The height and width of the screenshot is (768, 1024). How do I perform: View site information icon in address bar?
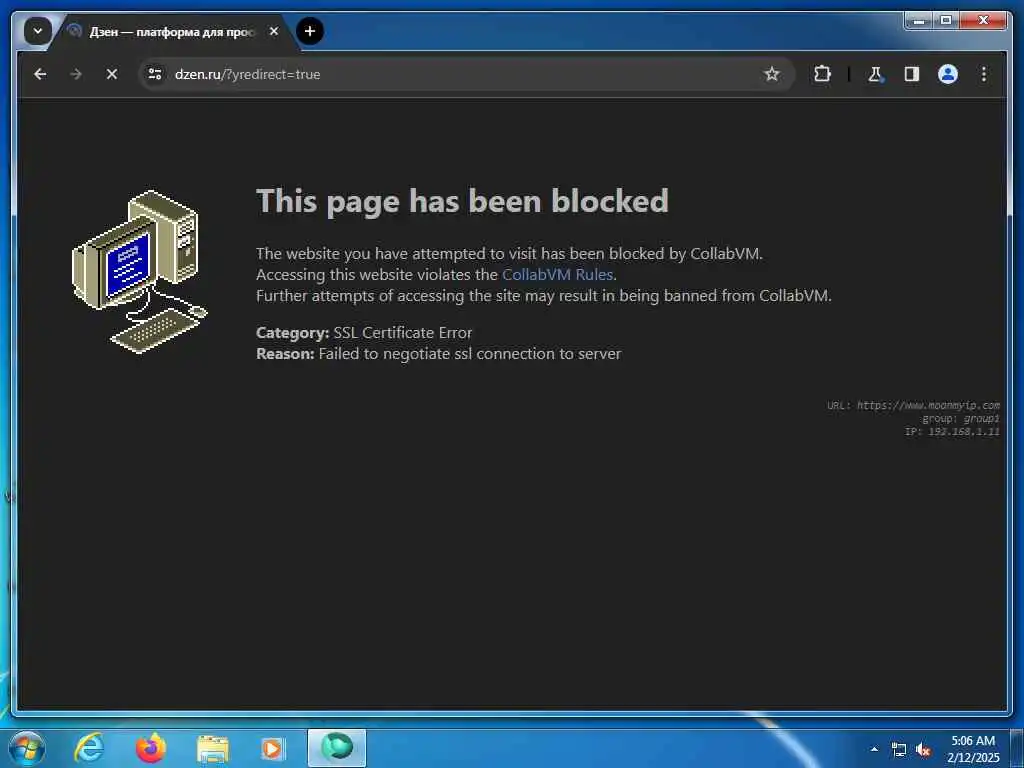coord(155,74)
